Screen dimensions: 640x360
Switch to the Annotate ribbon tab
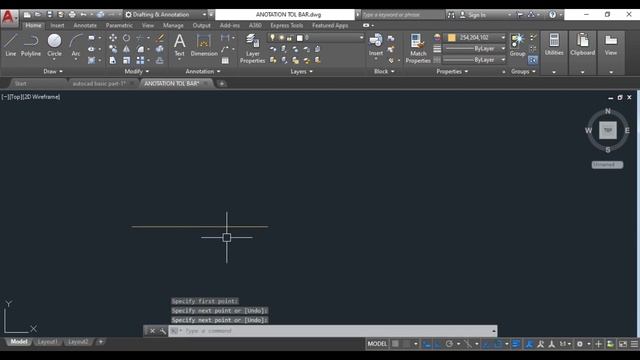pos(85,25)
